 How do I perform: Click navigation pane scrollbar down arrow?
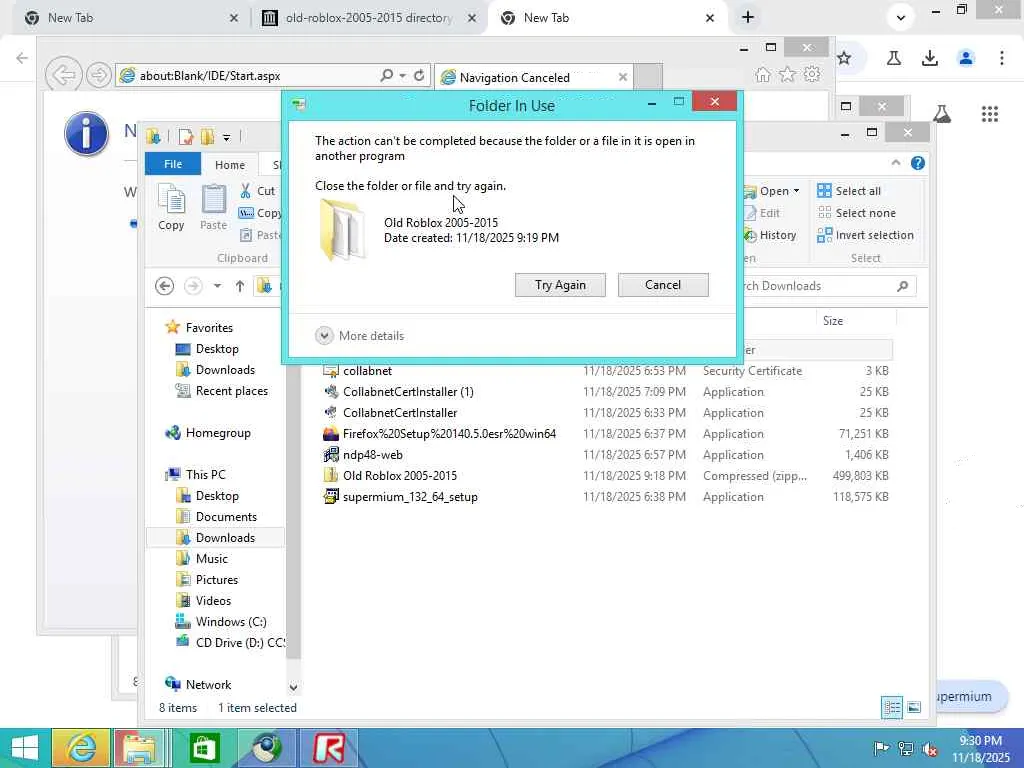293,687
